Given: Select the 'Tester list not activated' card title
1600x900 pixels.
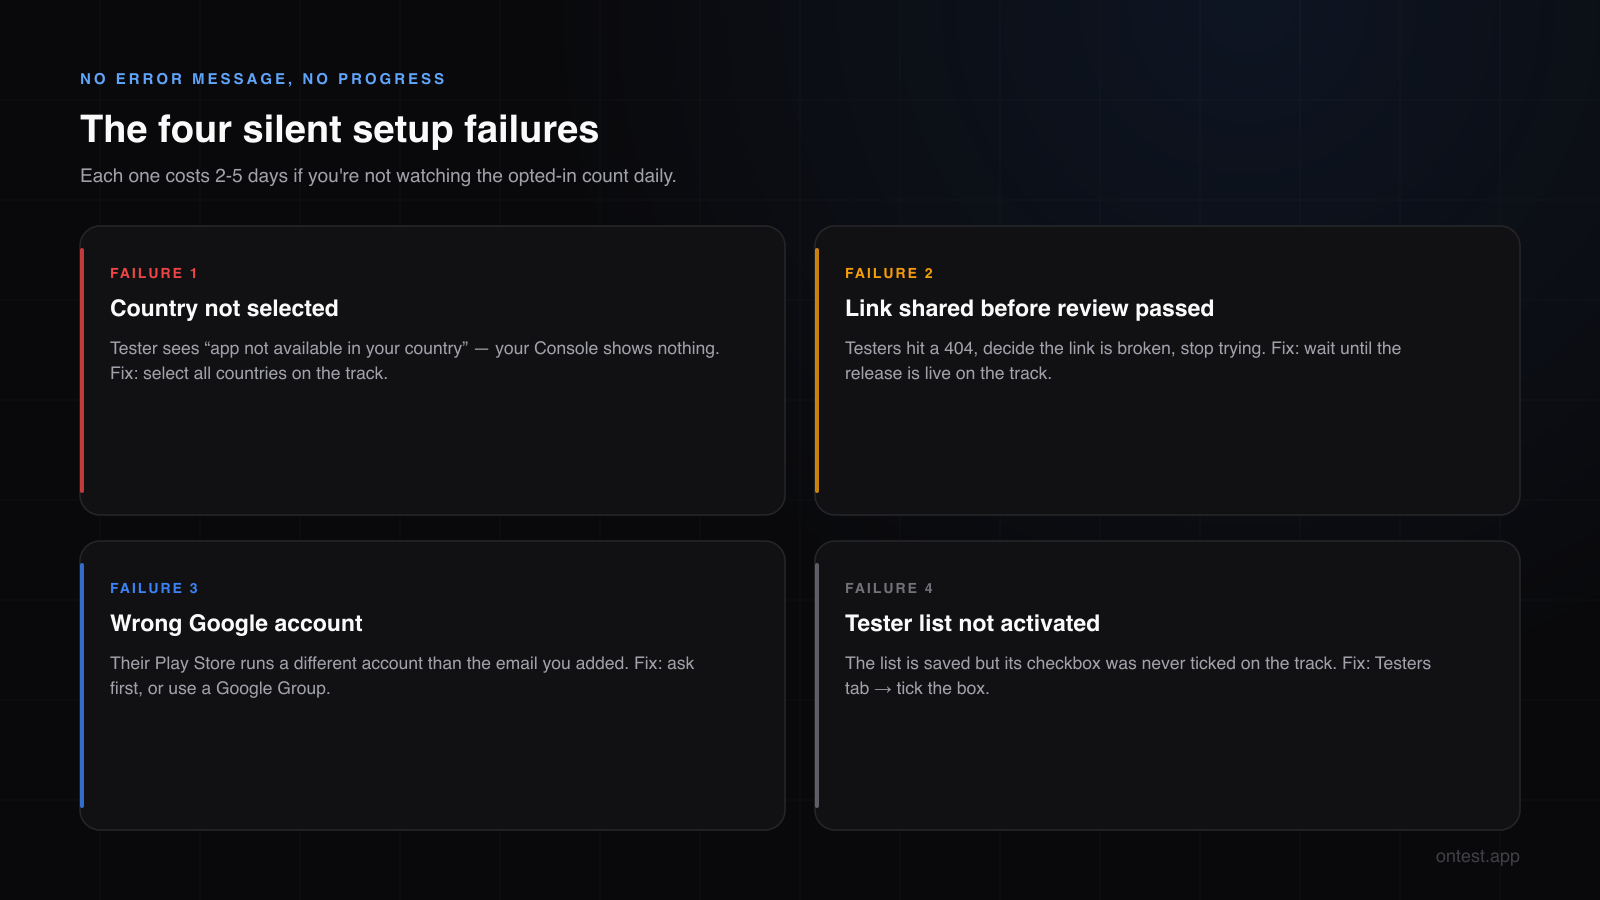Looking at the screenshot, I should pyautogui.click(x=972, y=623).
